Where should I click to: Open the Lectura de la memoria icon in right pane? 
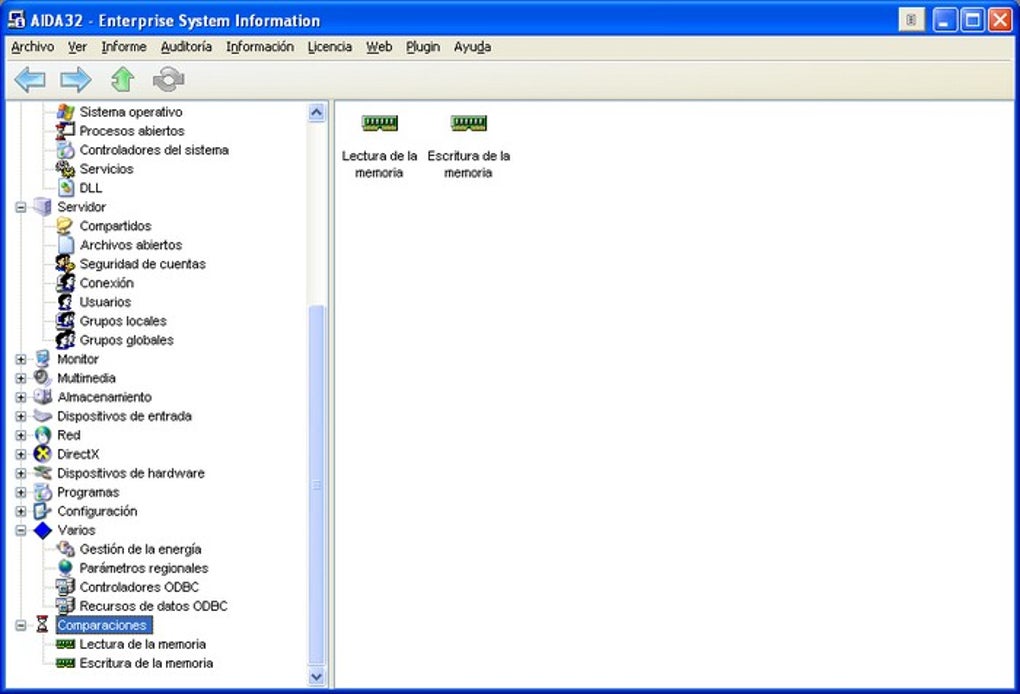[379, 123]
